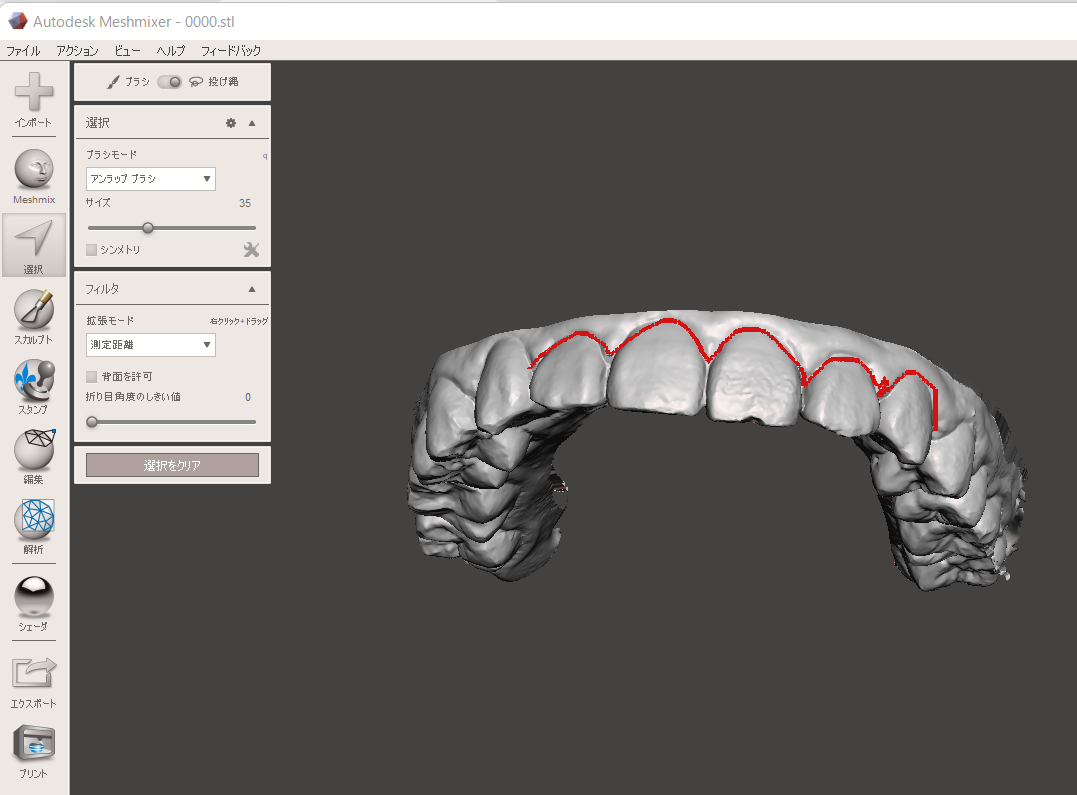Image resolution: width=1077 pixels, height=795 pixels.
Task: Toggle the ブラシ / 投げ縄 mode switch
Action: 170,82
